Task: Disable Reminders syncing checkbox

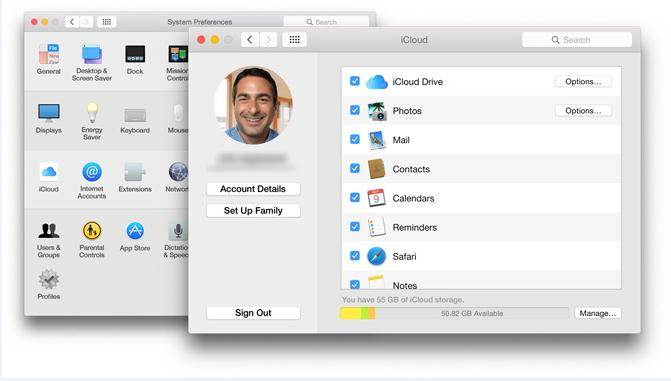Action: pyautogui.click(x=355, y=226)
